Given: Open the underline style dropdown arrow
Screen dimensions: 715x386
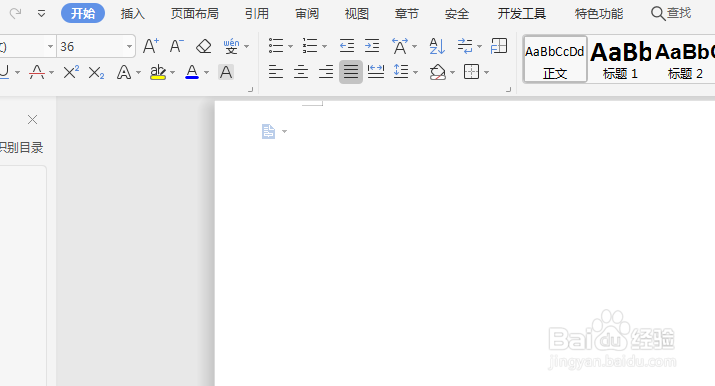Looking at the screenshot, I should [17, 72].
